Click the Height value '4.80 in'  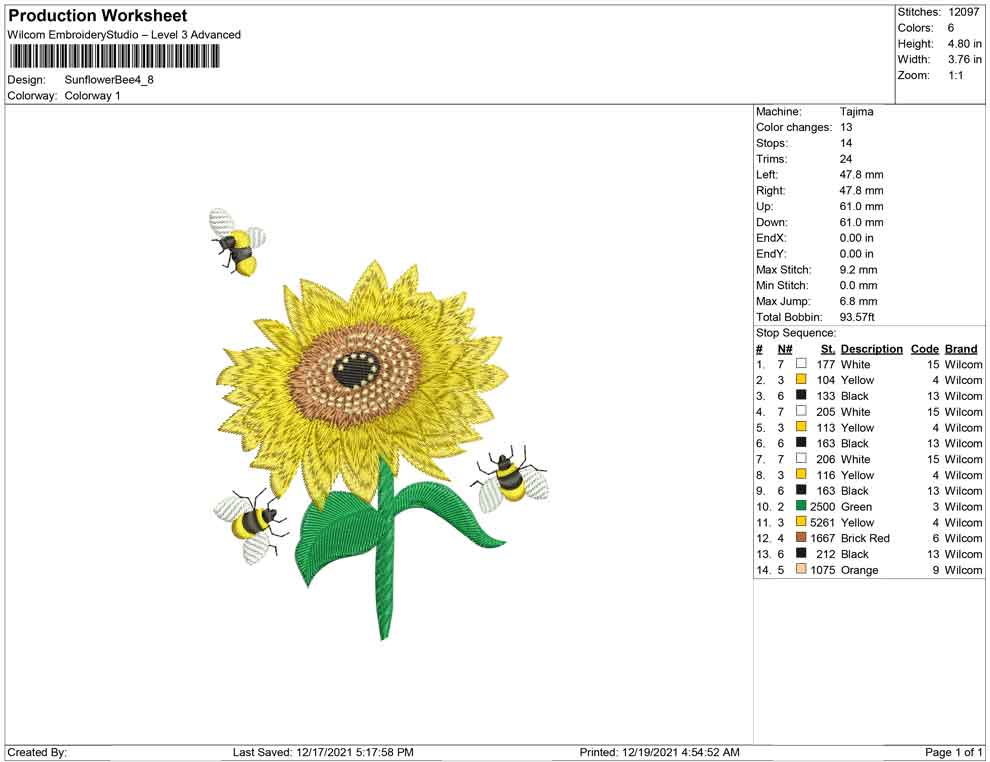964,44
